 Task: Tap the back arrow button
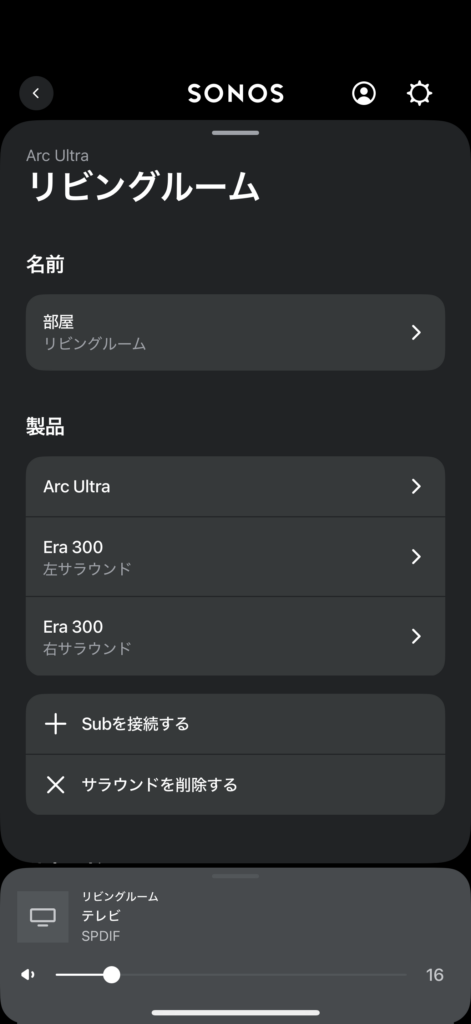click(36, 93)
